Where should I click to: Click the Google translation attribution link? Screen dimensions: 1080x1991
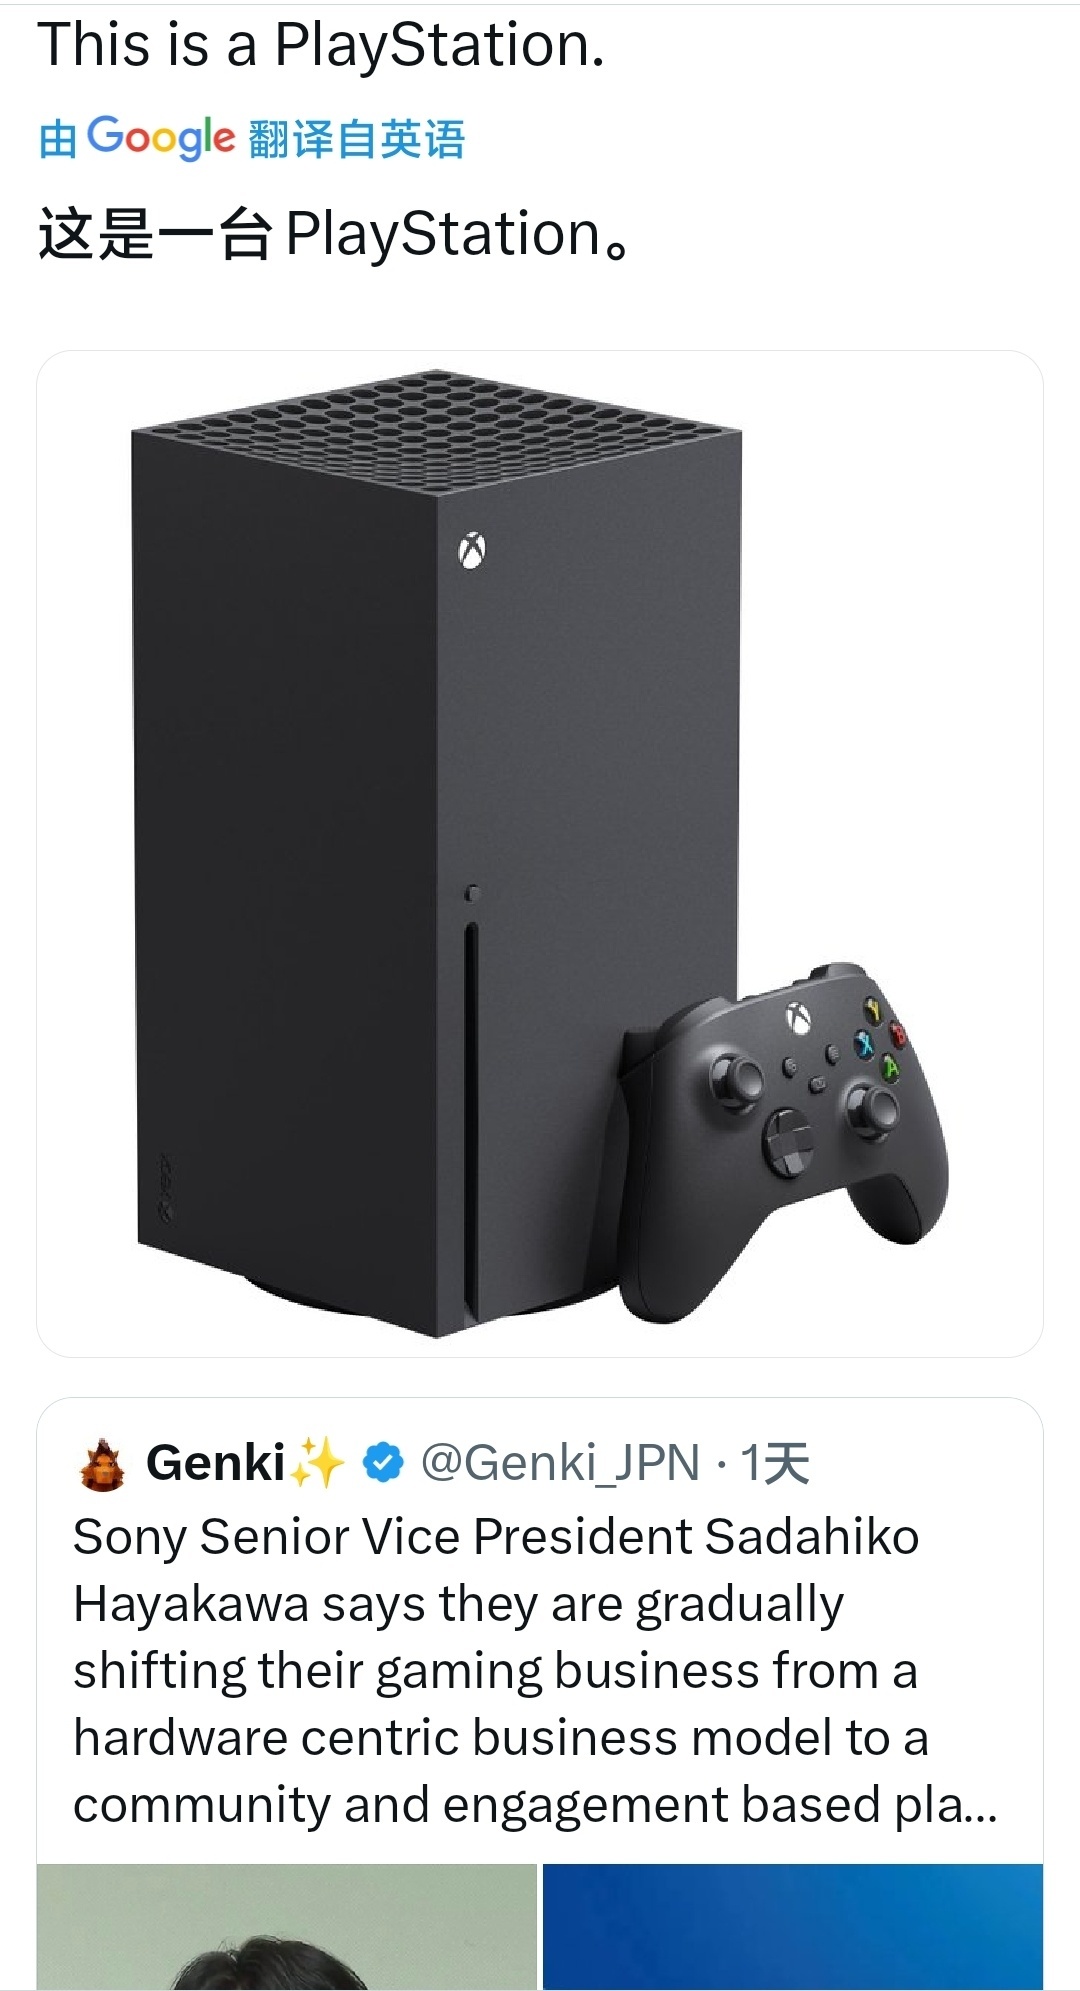click(x=252, y=138)
